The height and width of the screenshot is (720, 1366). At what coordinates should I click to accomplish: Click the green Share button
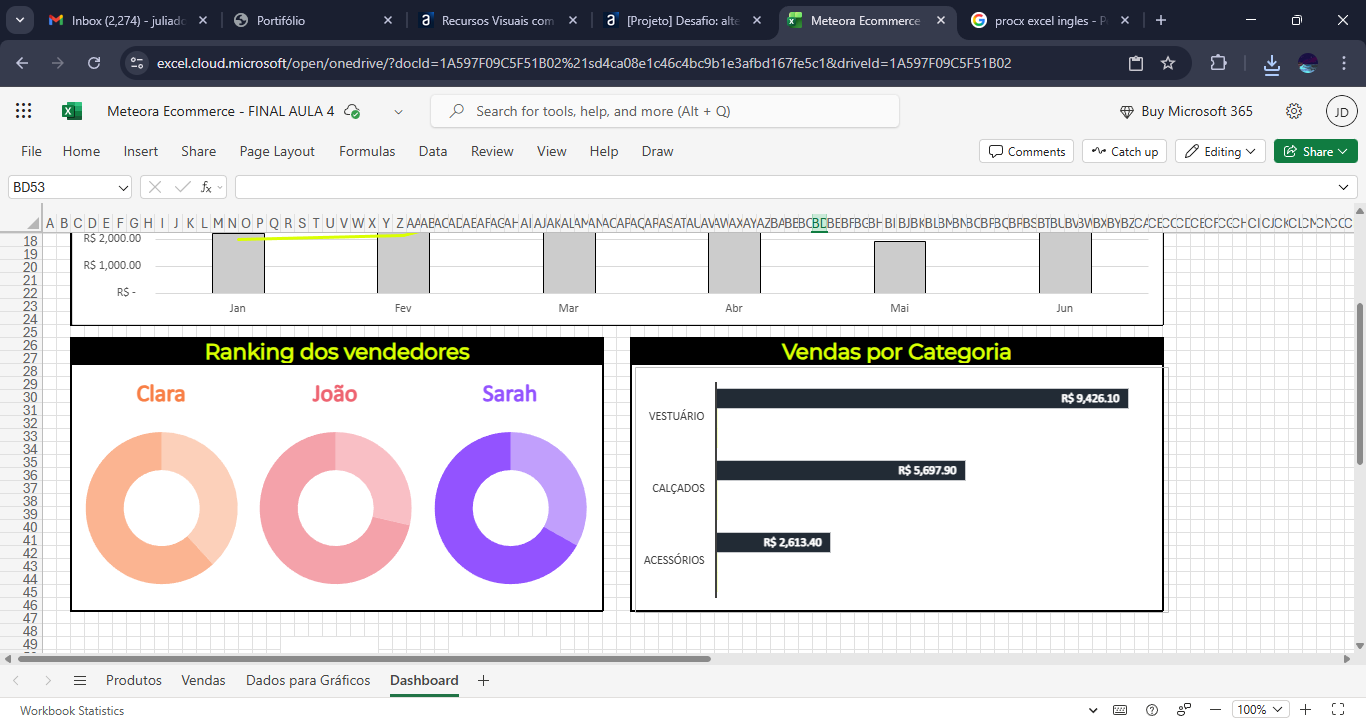click(x=1315, y=151)
